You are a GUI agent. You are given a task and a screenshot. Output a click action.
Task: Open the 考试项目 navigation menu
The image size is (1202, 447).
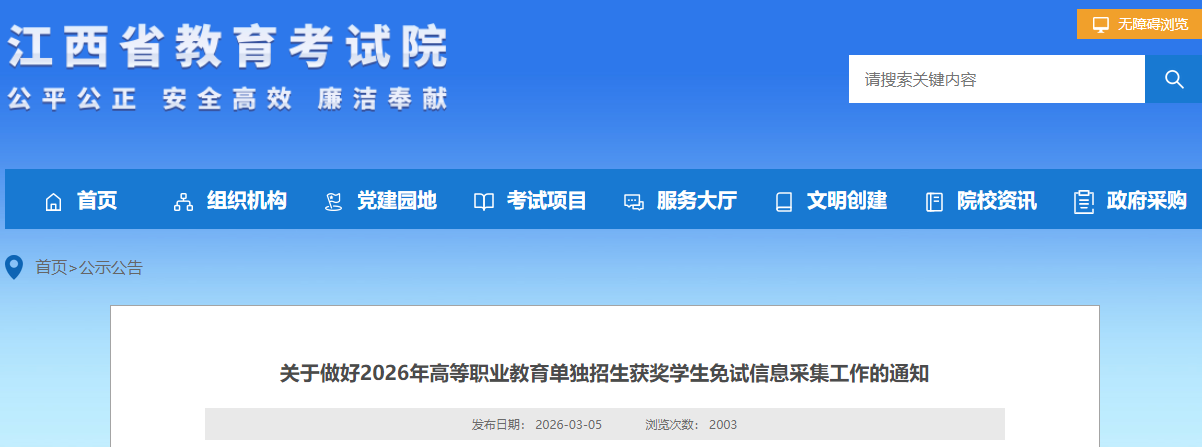(x=547, y=201)
